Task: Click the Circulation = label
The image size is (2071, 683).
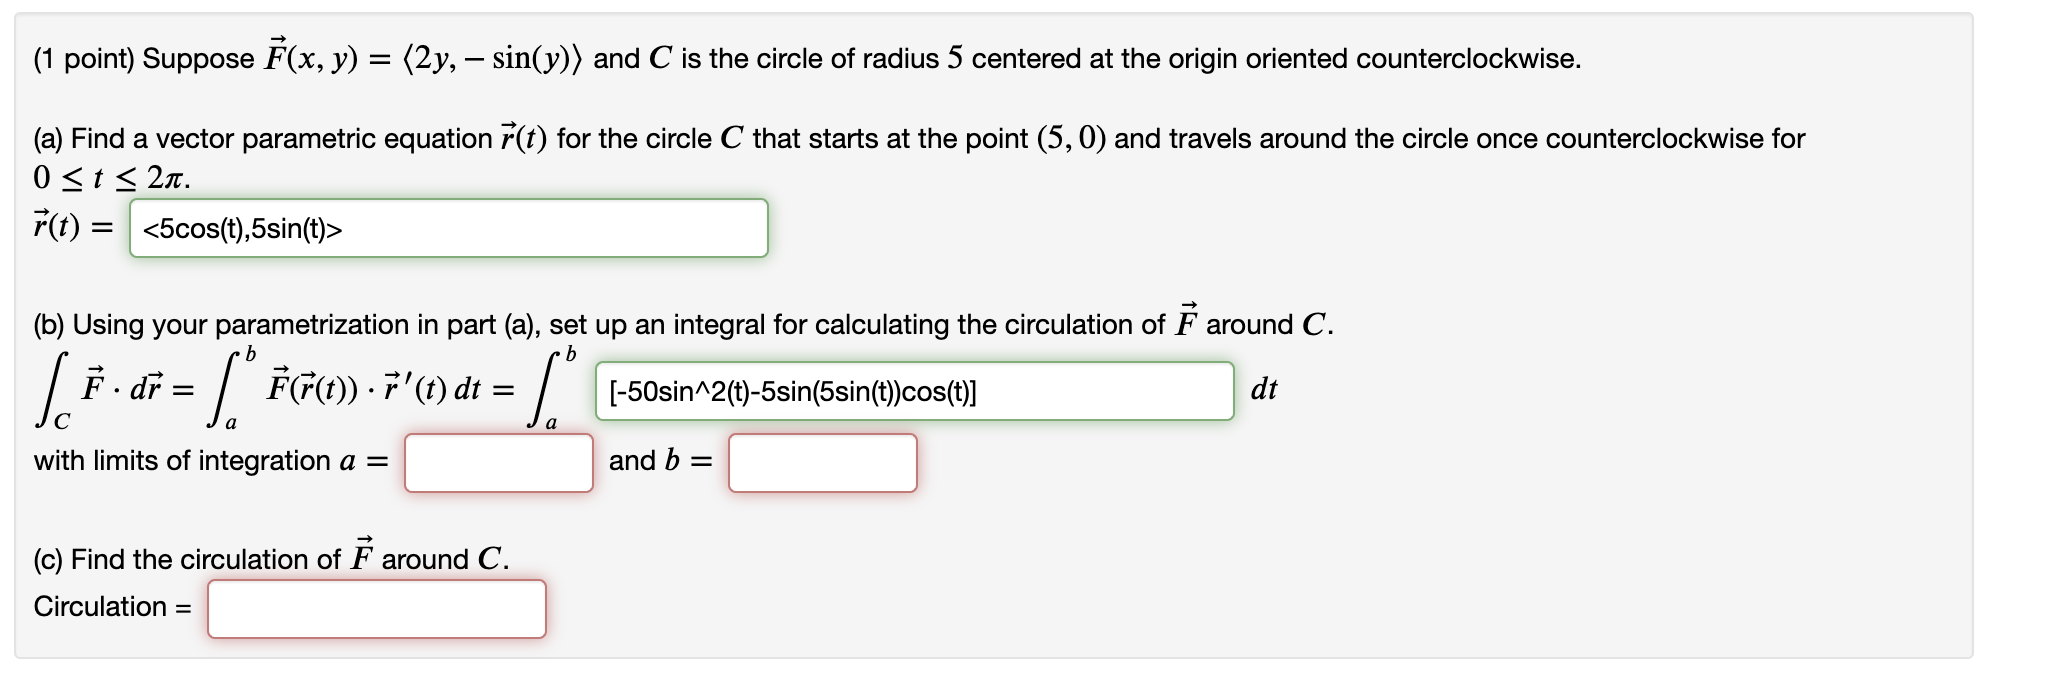Action: point(110,606)
